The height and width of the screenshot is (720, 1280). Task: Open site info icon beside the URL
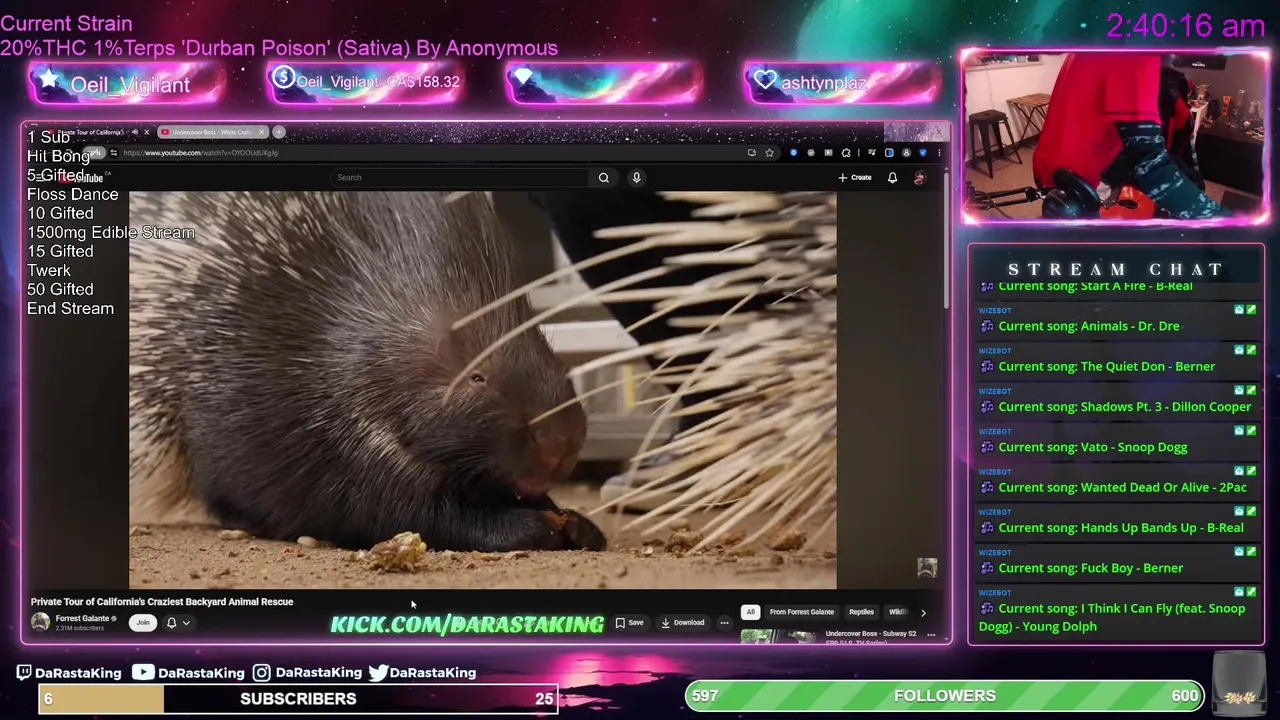[114, 153]
